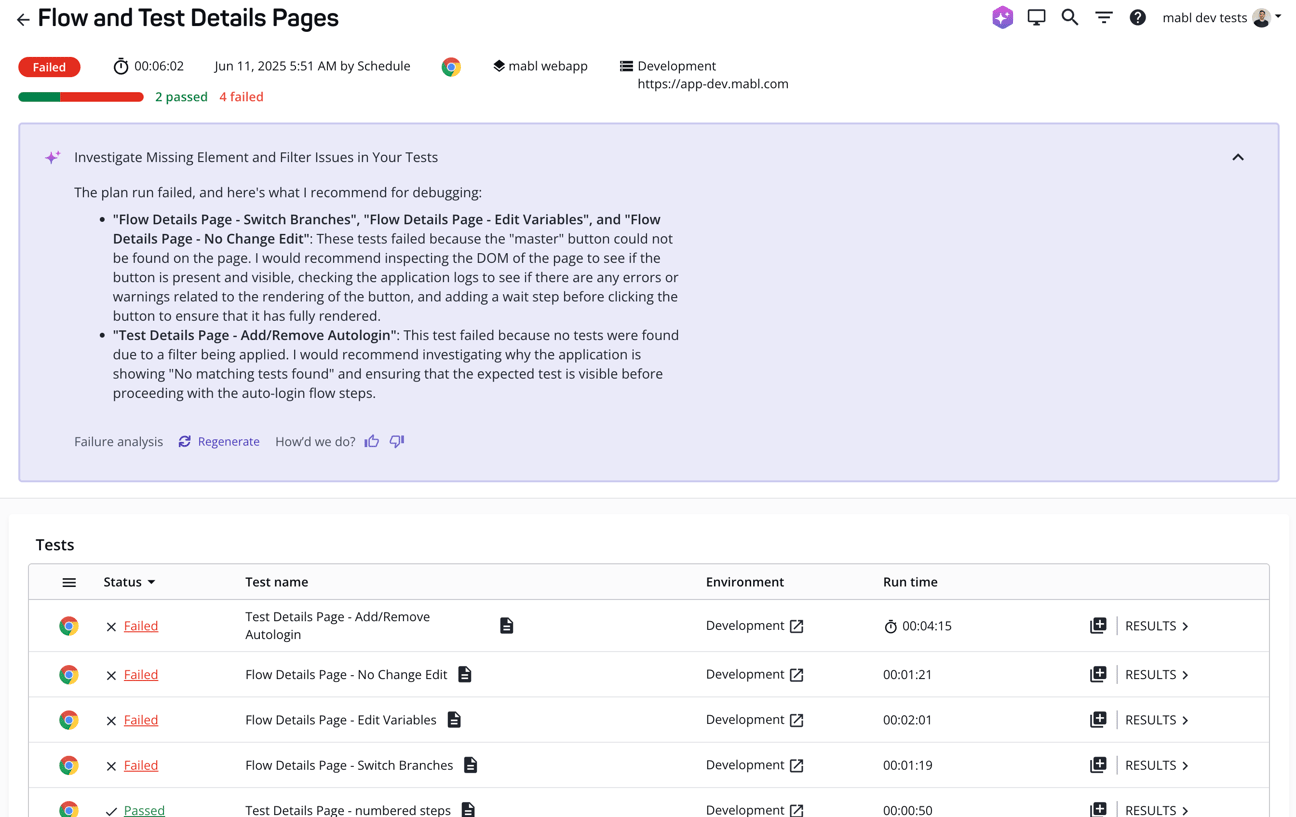Click the Test name column header

[x=276, y=582]
